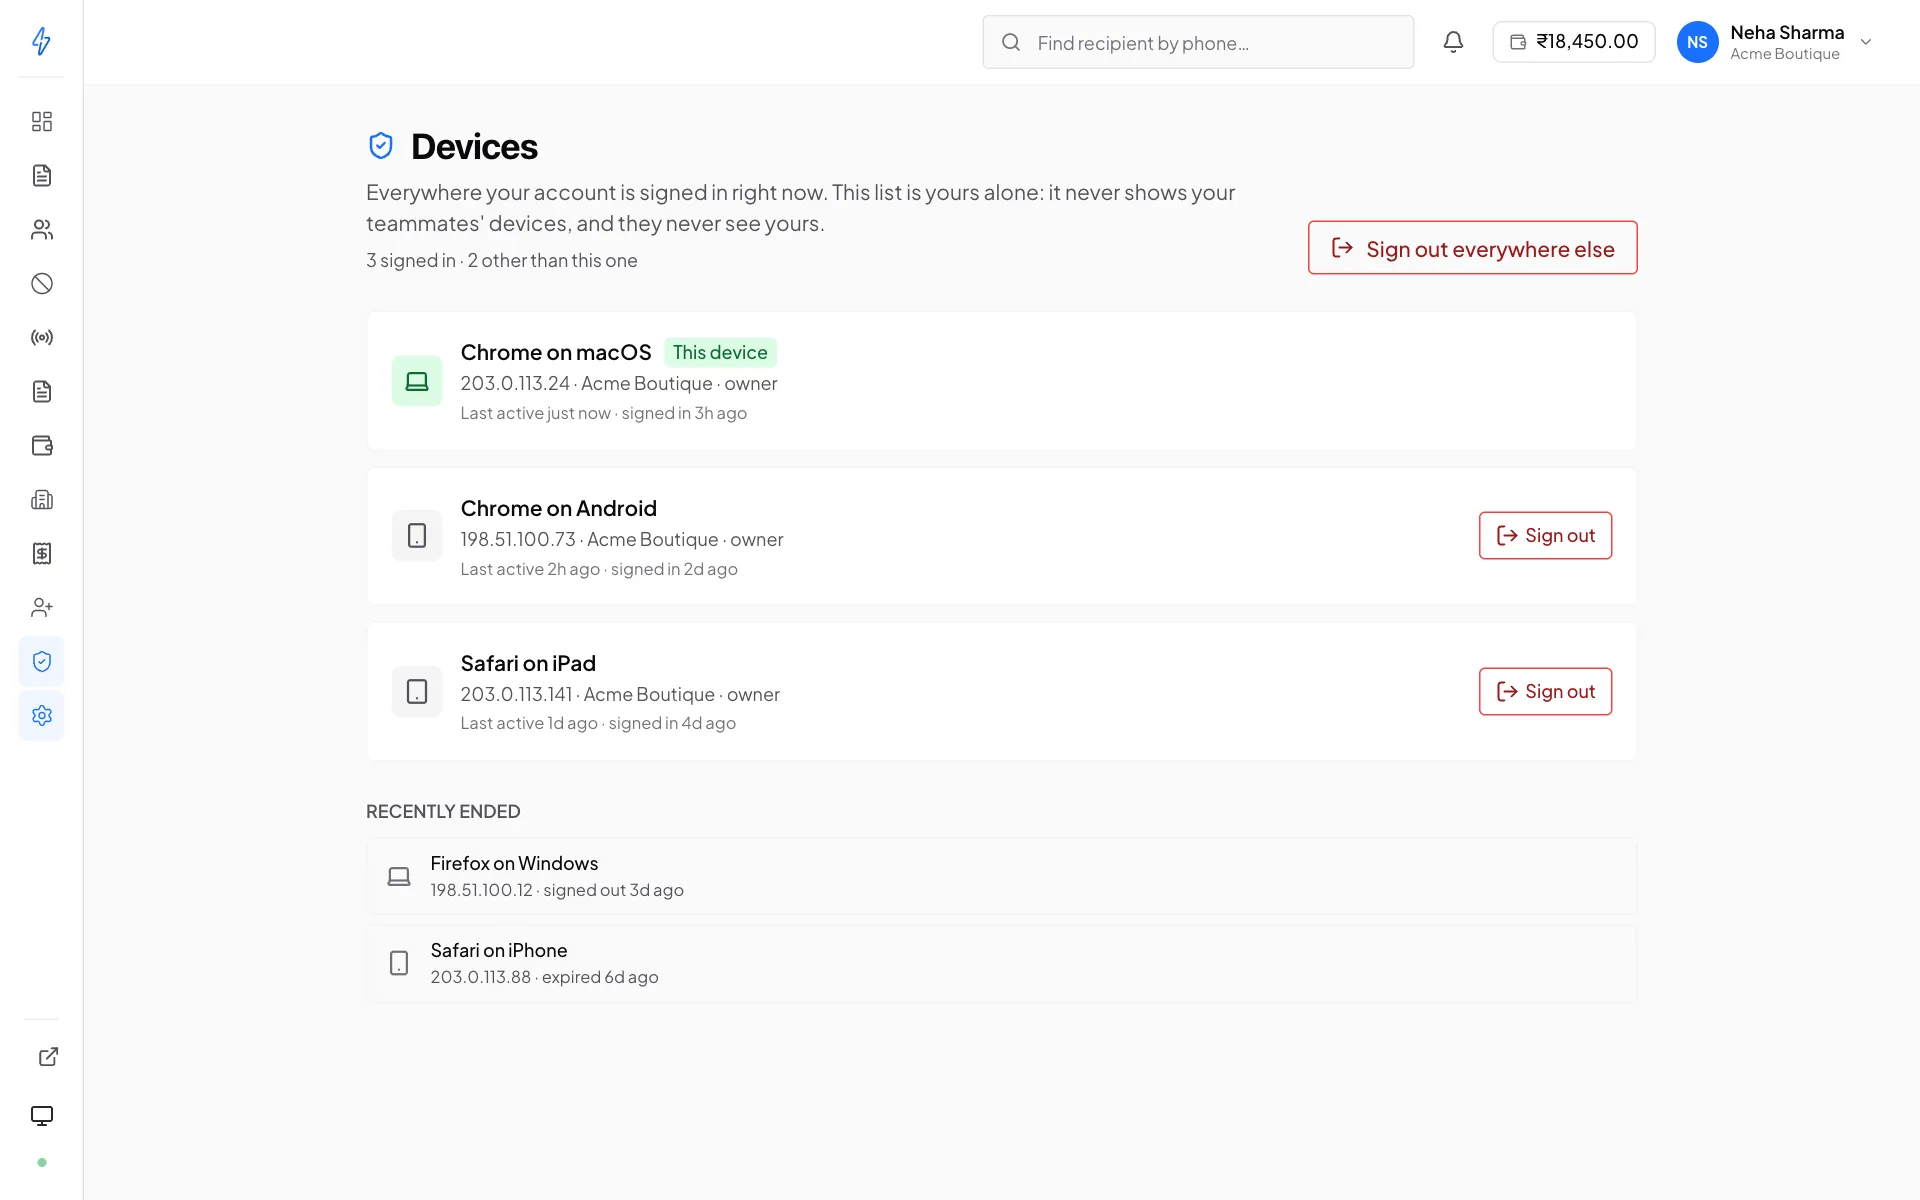Click IP "203.0.113.24 · Acme Boutique · owner"

coord(619,384)
